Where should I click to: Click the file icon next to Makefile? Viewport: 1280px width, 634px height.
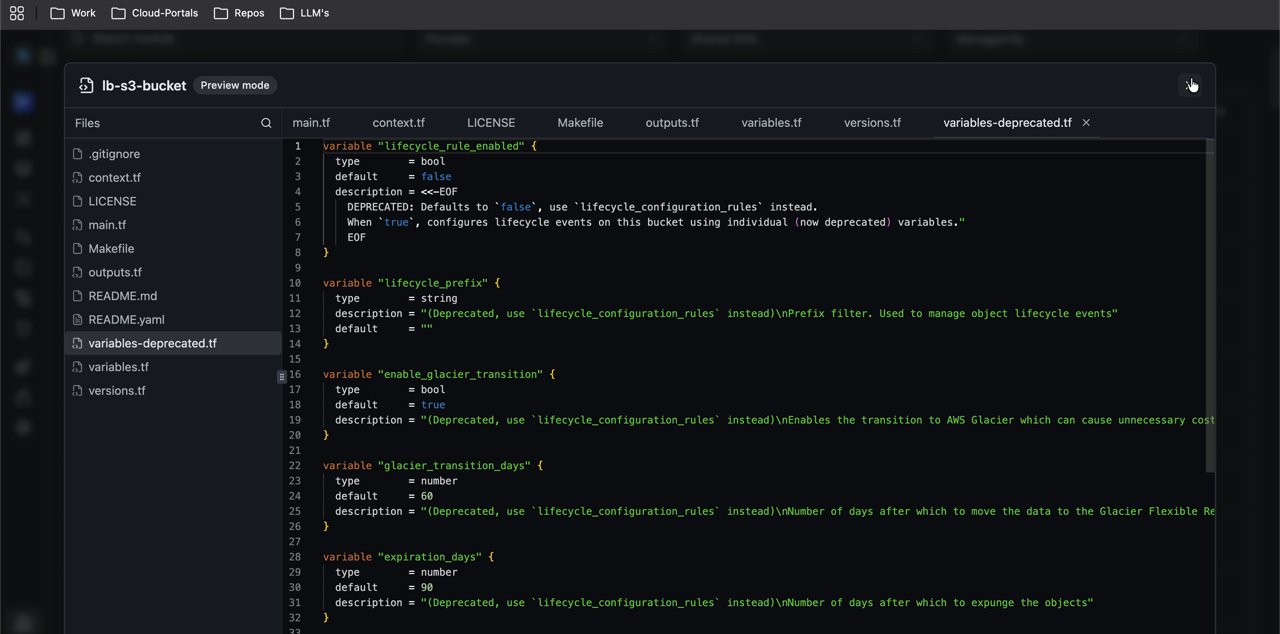point(77,249)
